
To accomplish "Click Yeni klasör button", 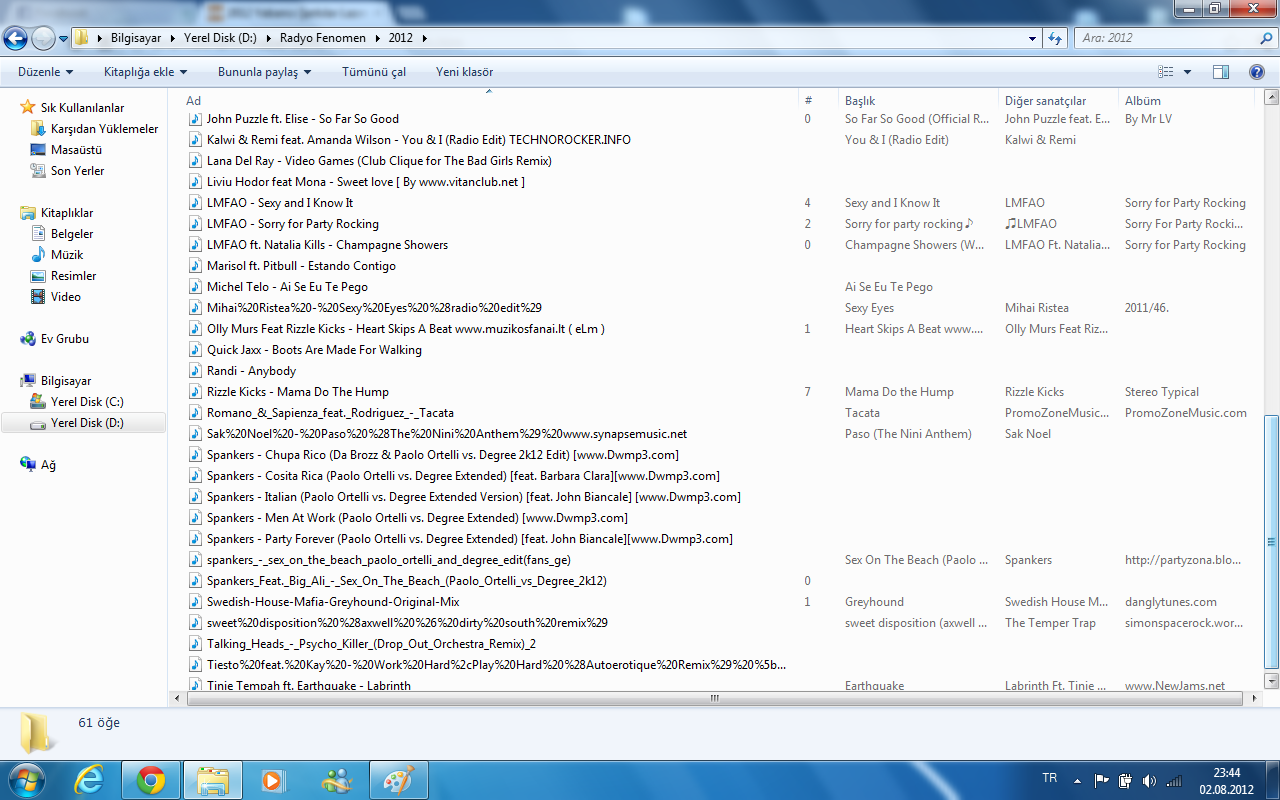I will tap(464, 72).
